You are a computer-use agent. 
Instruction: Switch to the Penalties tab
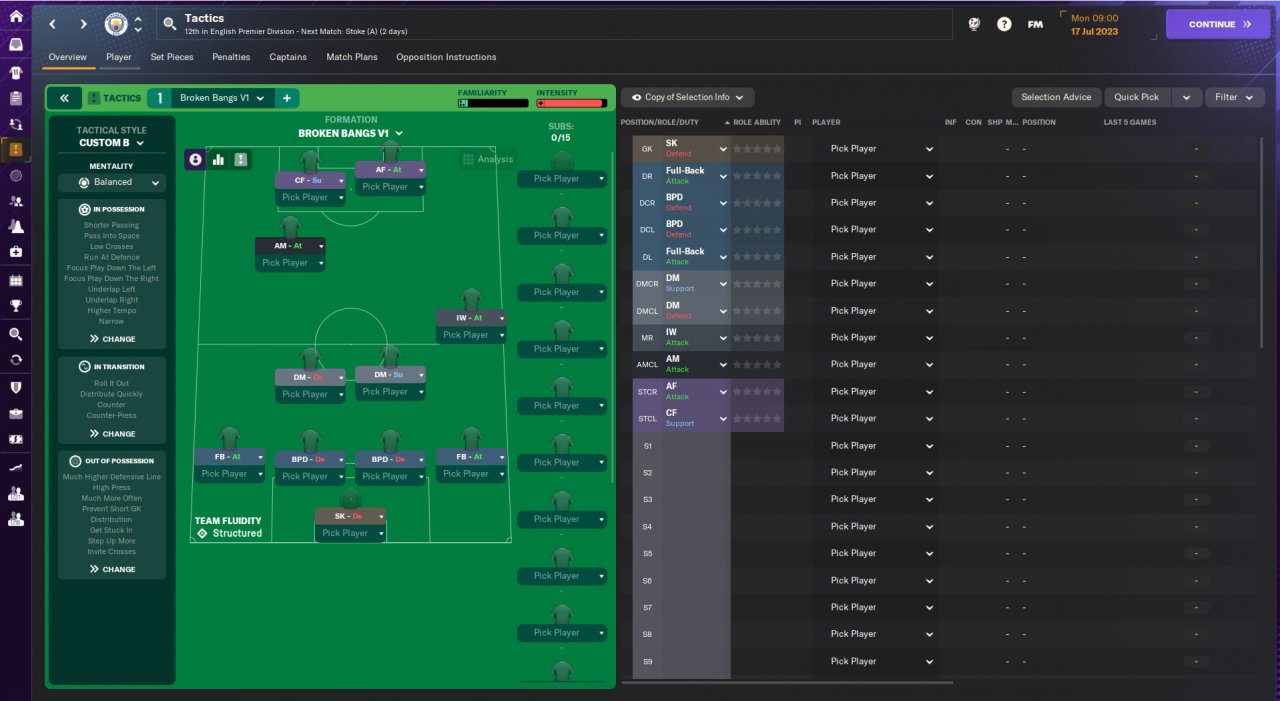tap(231, 57)
